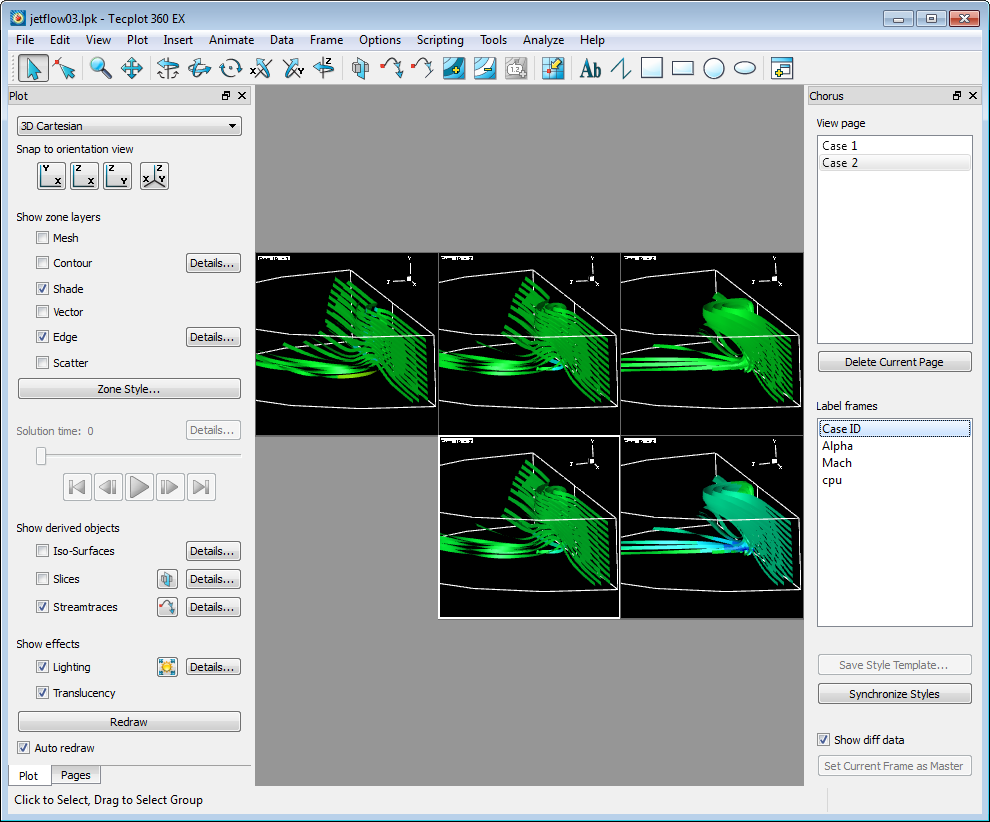Screen dimensions: 990x822
Task: Select Z-axis rotate tool
Action: (x=324, y=68)
